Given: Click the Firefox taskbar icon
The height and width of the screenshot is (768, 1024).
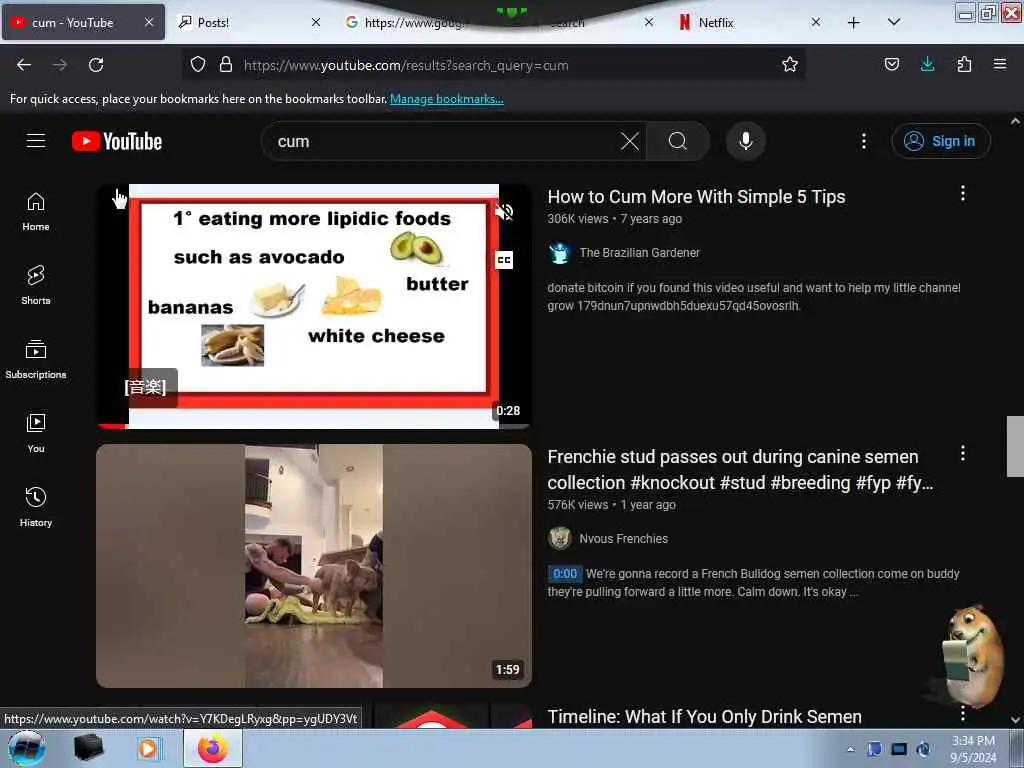Looking at the screenshot, I should tap(213, 748).
